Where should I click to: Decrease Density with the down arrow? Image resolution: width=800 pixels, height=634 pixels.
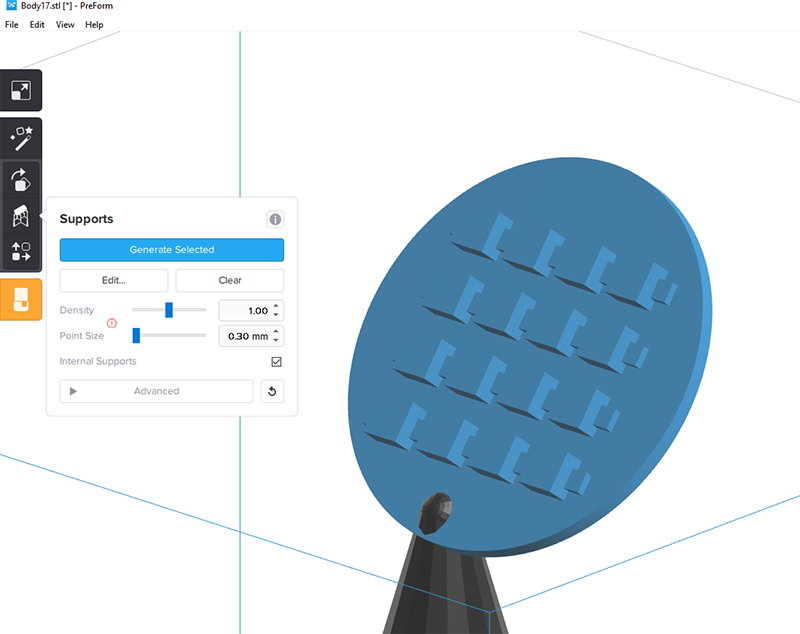pyautogui.click(x=276, y=314)
